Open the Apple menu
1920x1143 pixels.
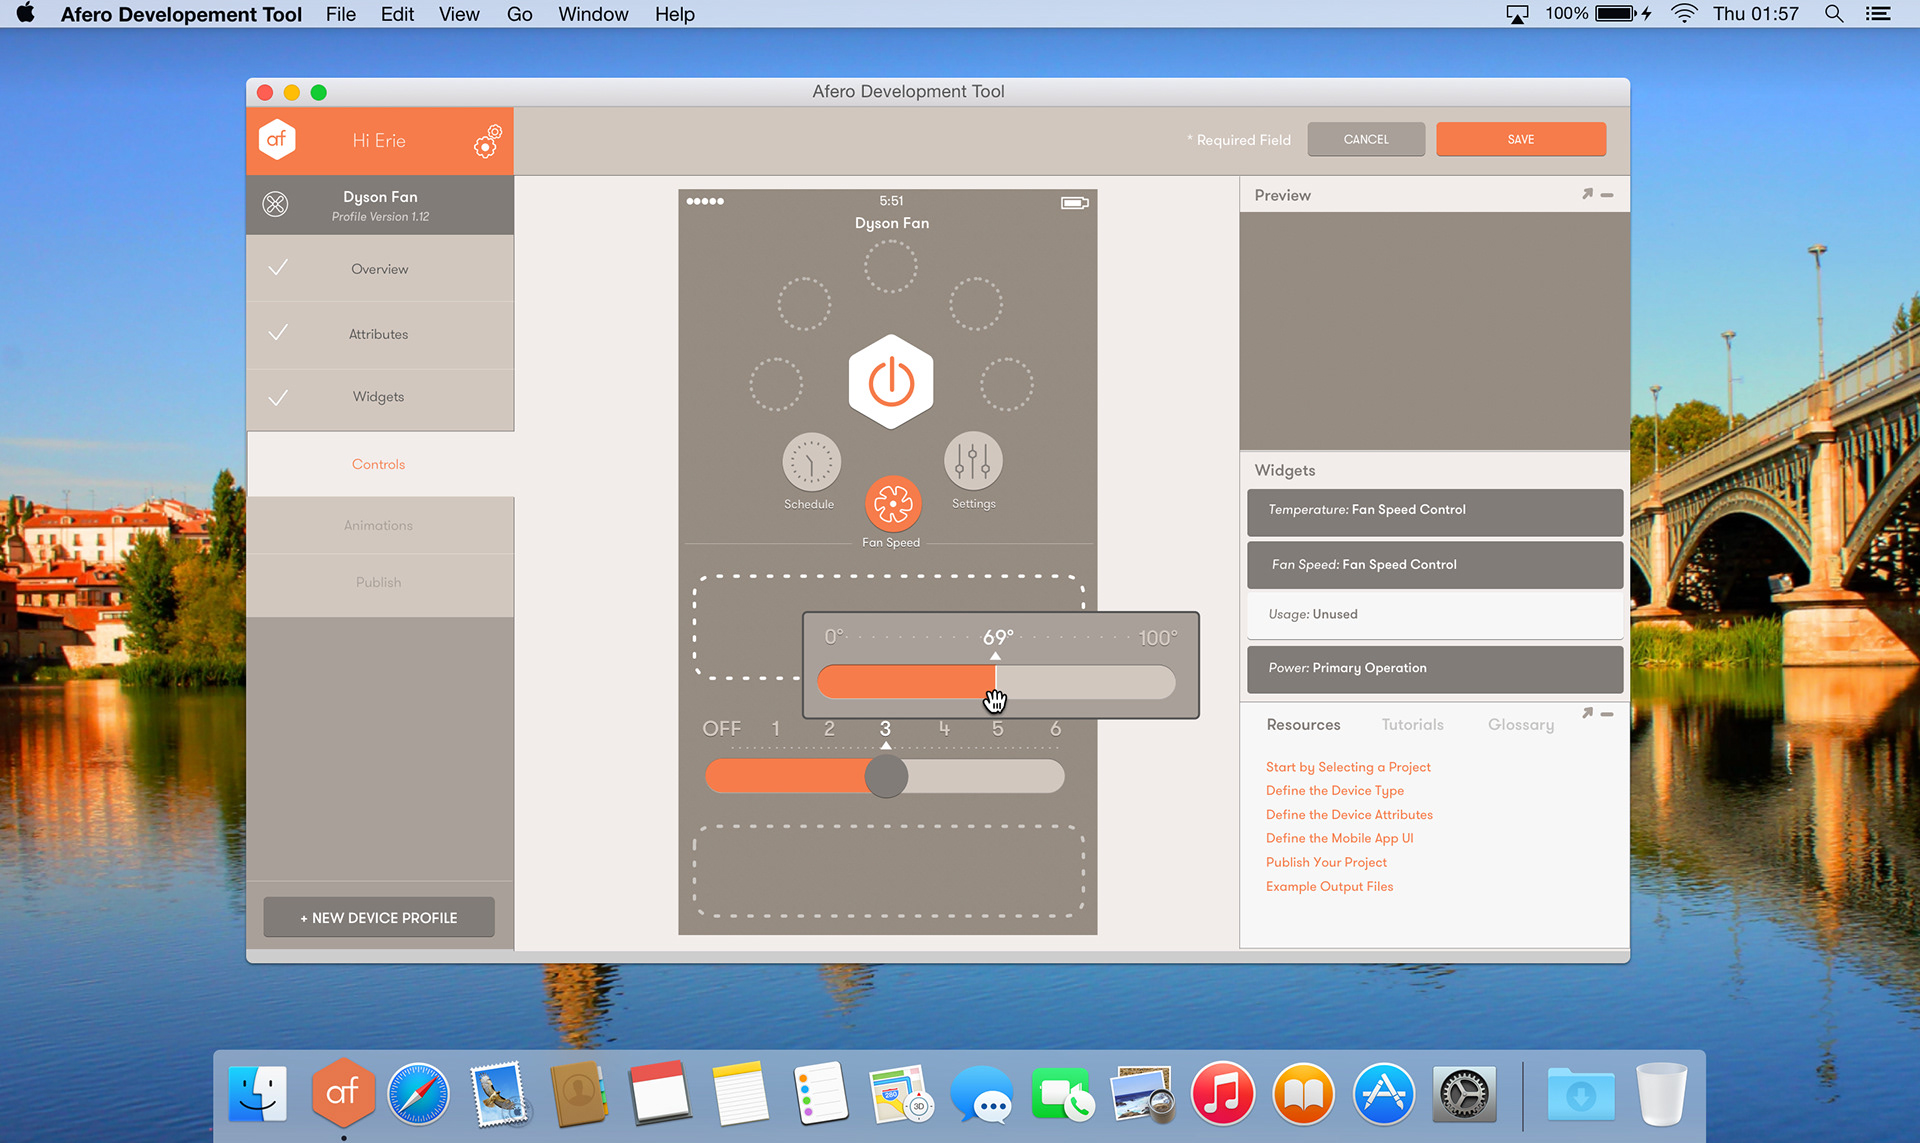point(26,13)
